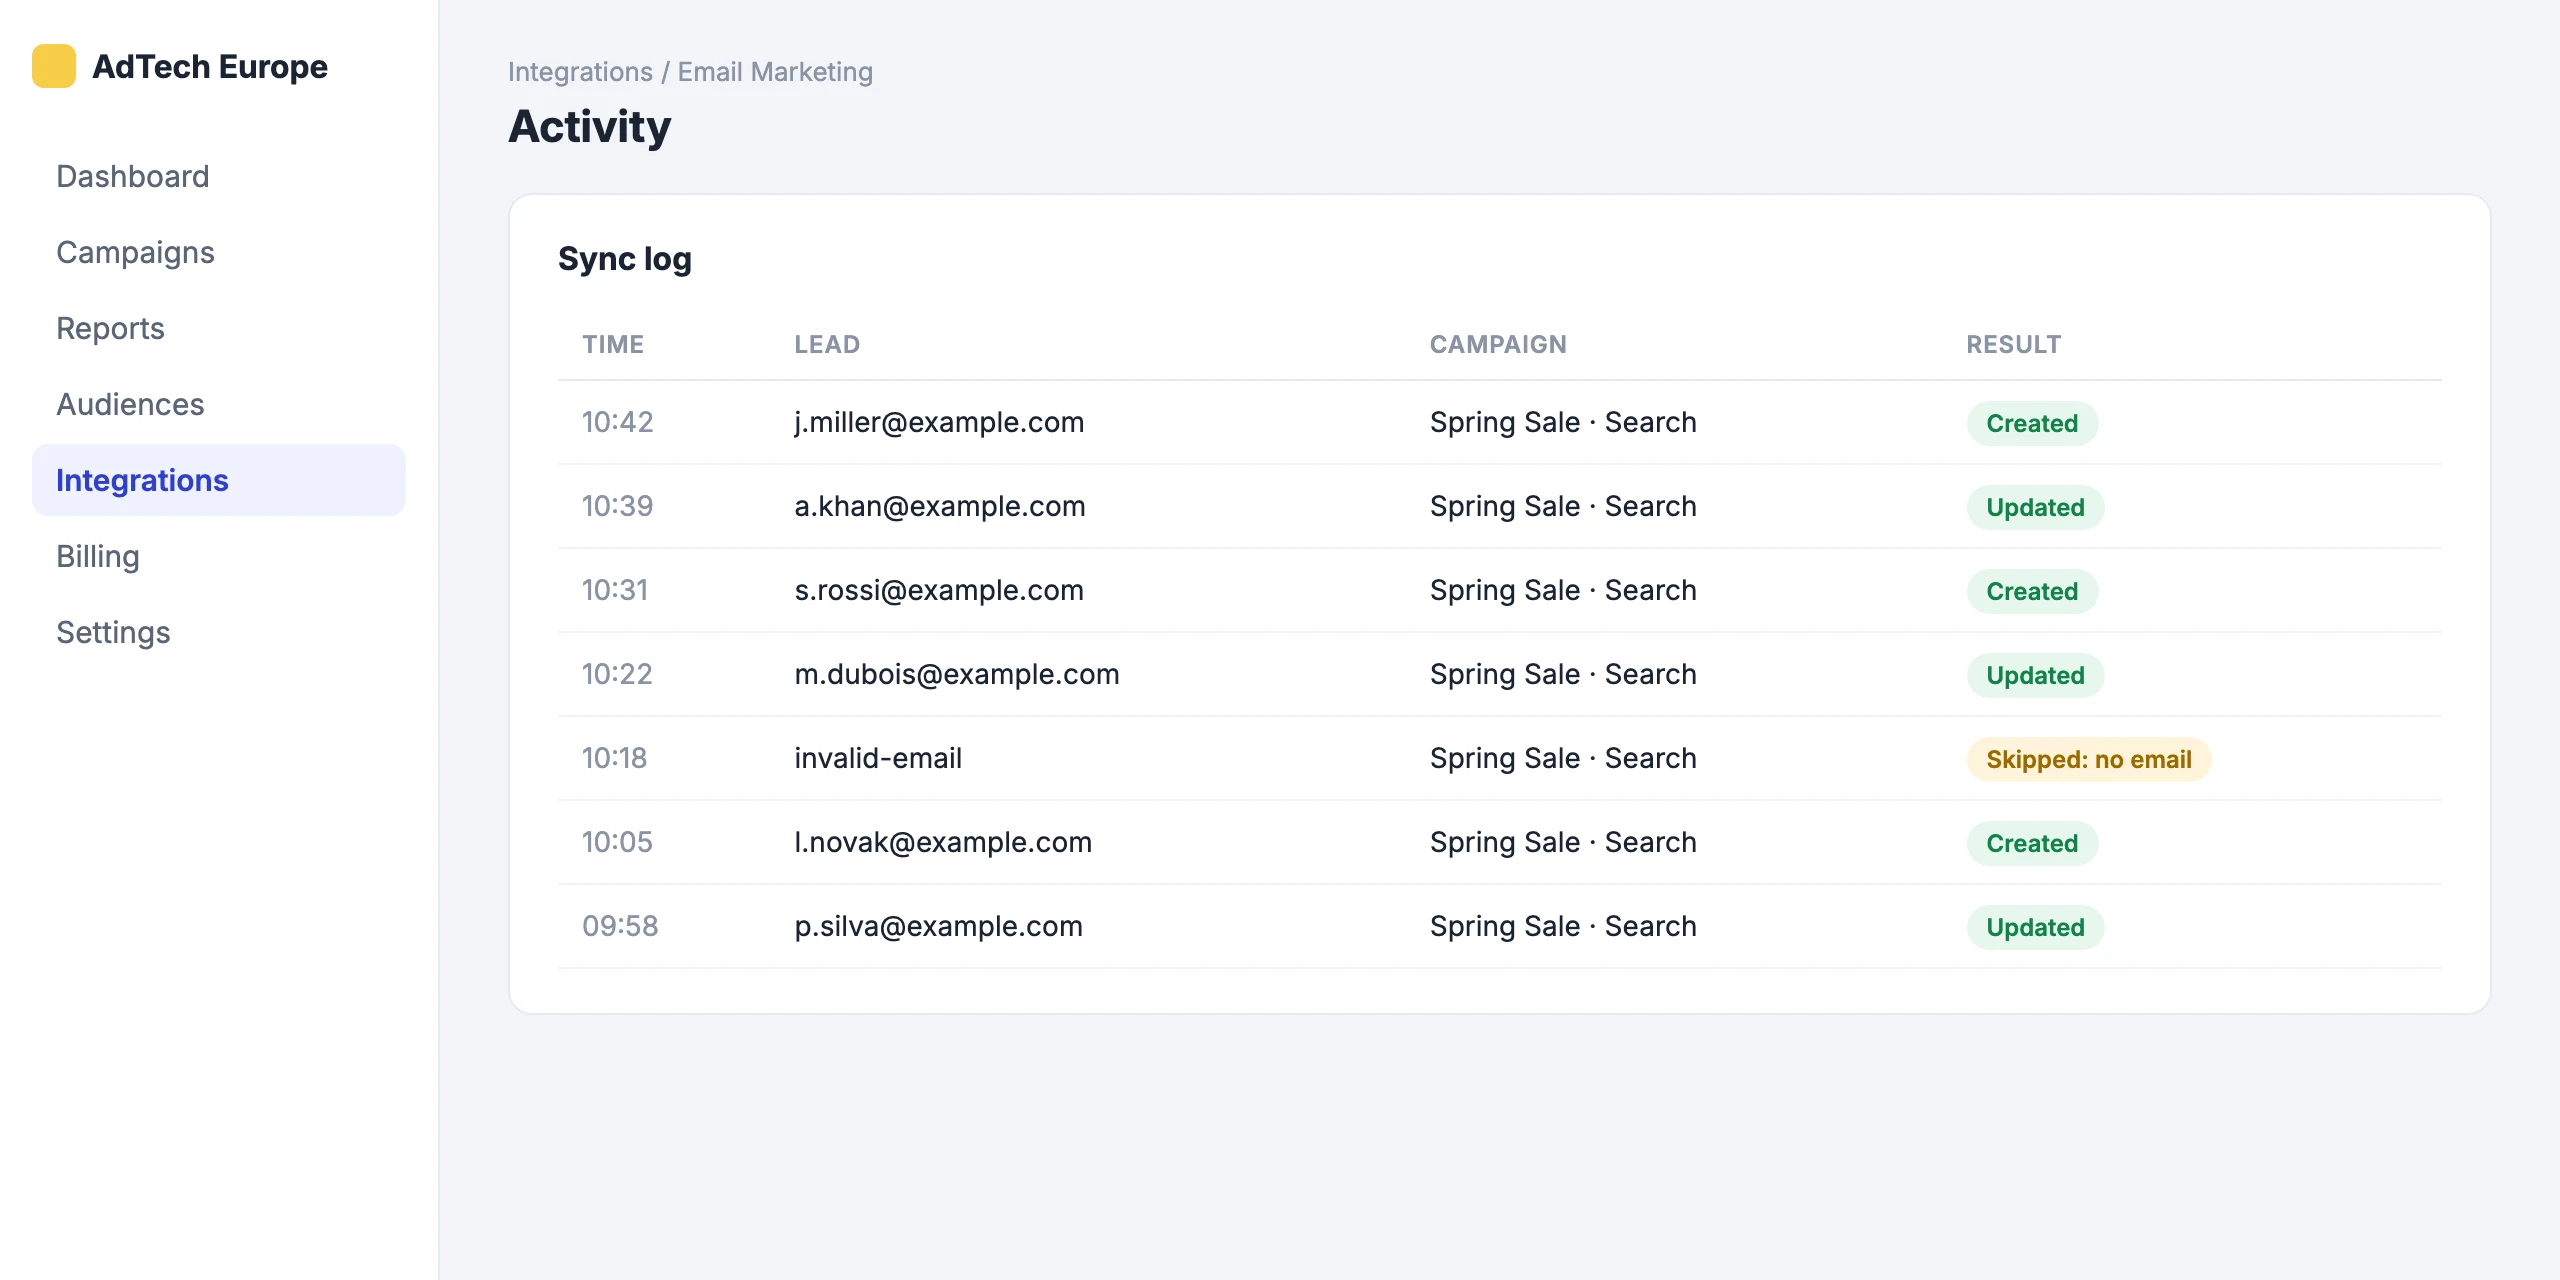Click the Created badge for l.novak
Image resolution: width=2560 pixels, height=1280 pixels.
coord(2032,843)
